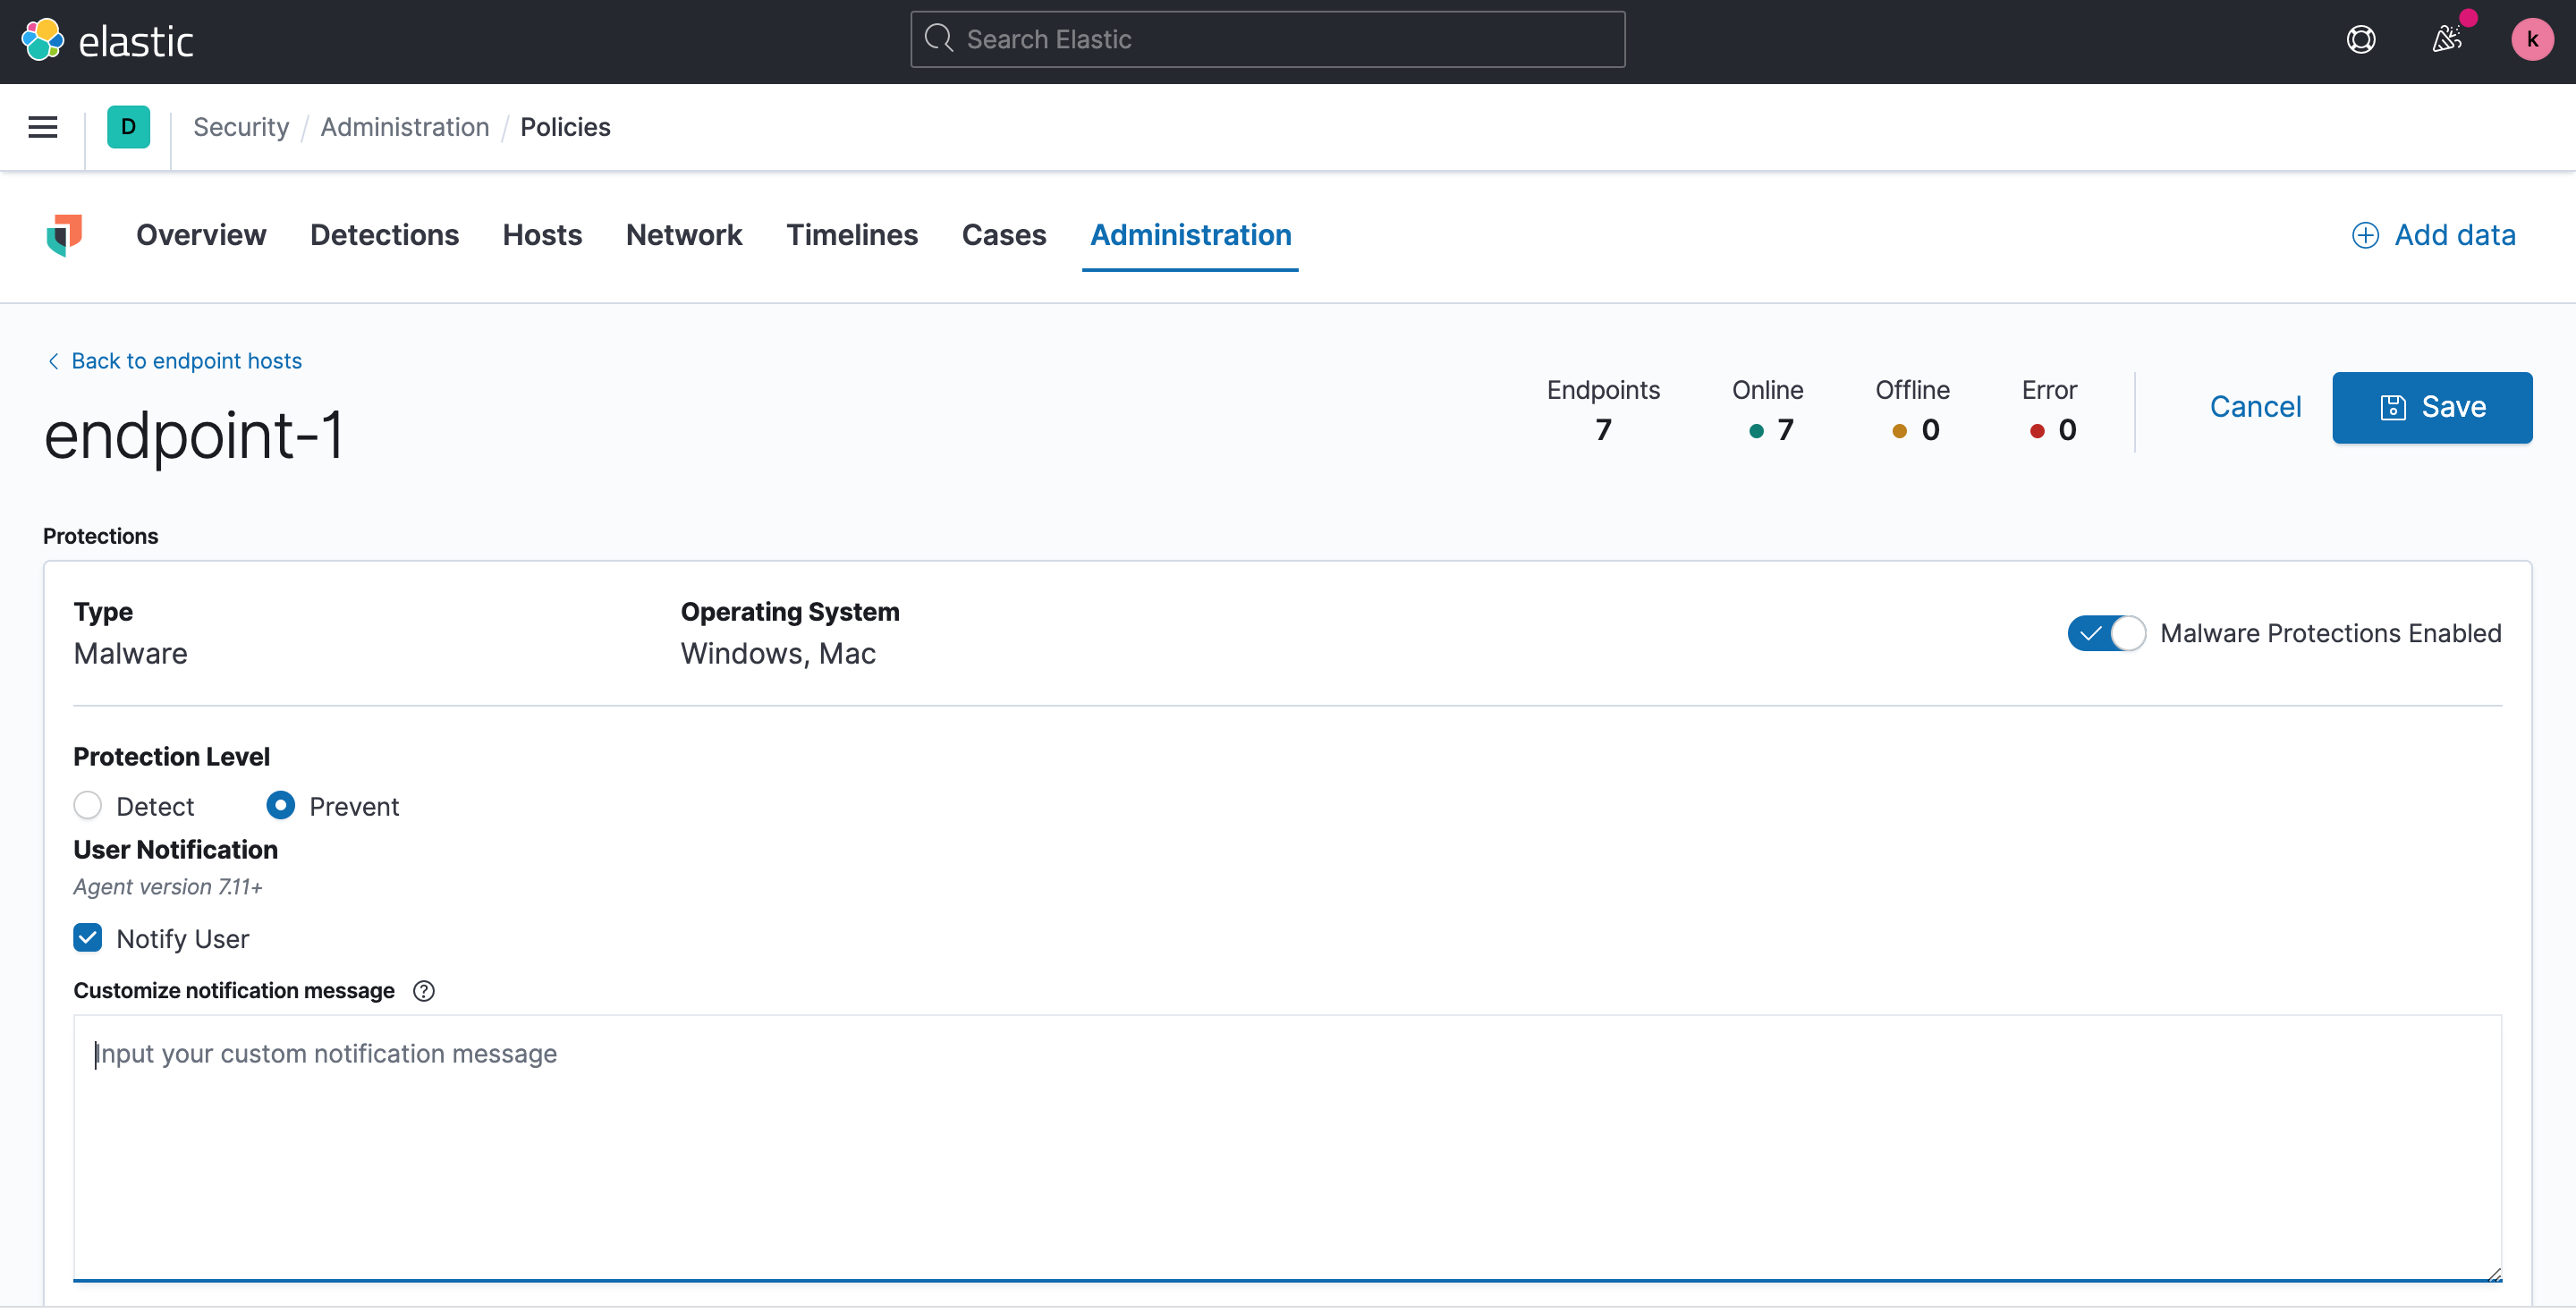Click the back chevron before endpoint hosts

53,361
